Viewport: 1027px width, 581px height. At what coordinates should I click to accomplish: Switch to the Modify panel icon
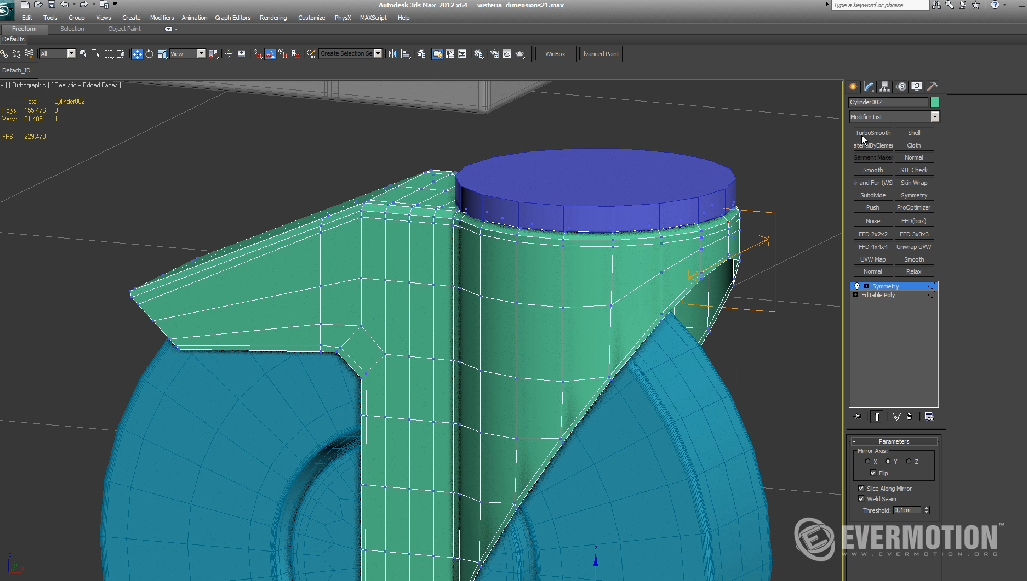869,86
